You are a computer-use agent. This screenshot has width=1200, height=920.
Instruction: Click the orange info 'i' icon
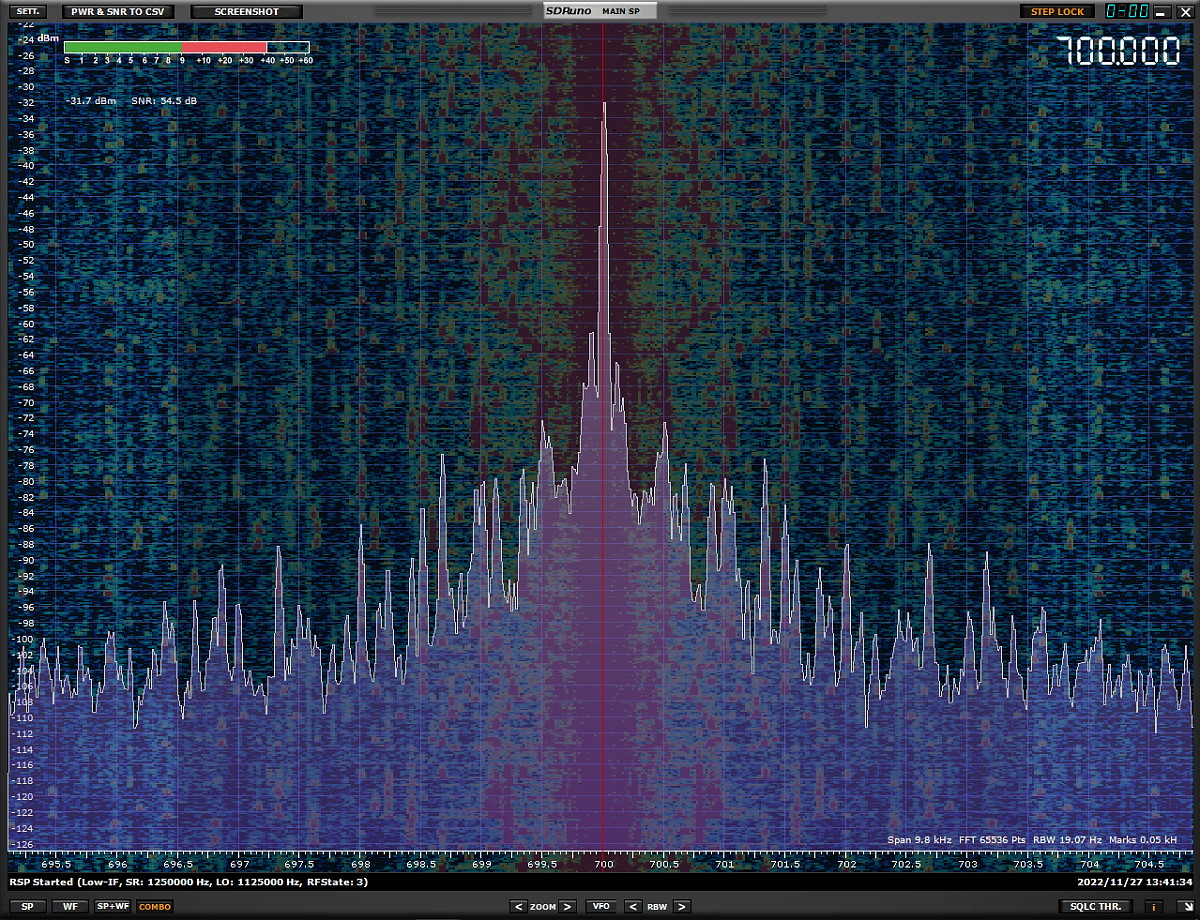tap(1154, 907)
